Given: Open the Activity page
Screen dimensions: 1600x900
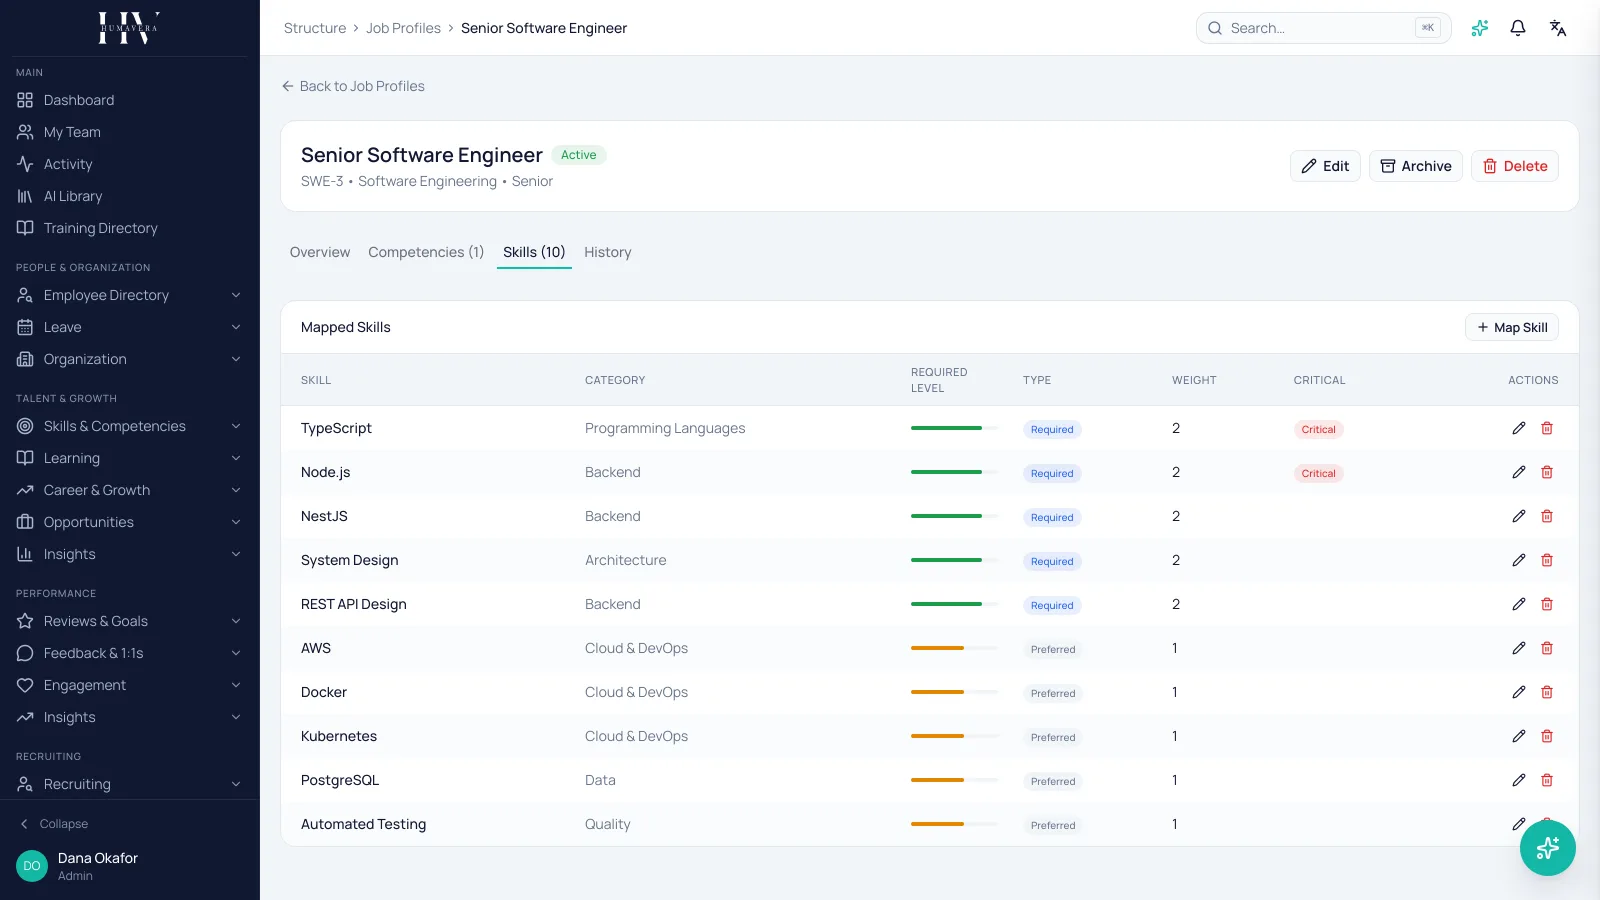Looking at the screenshot, I should tap(129, 164).
